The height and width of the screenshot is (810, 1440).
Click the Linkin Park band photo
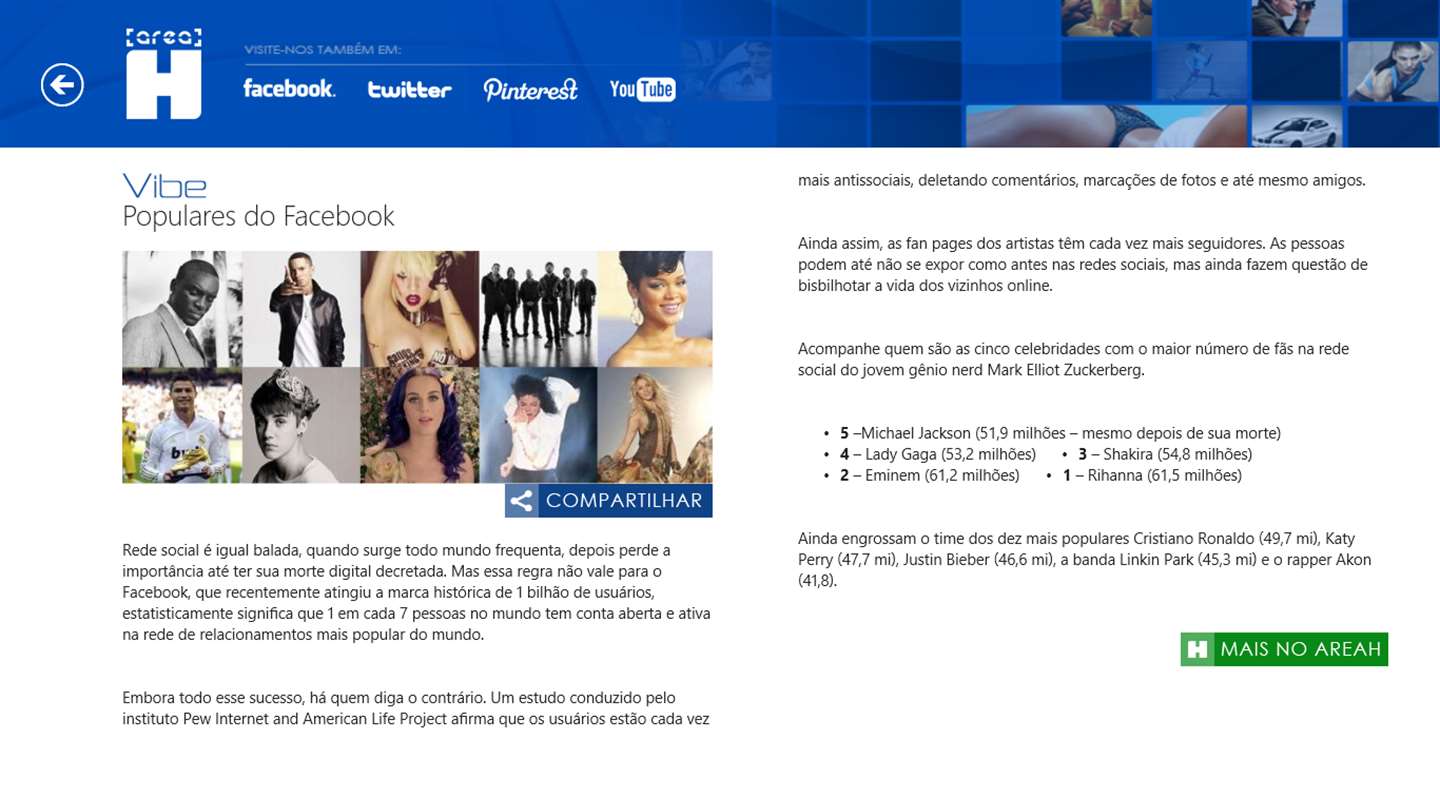(x=538, y=308)
